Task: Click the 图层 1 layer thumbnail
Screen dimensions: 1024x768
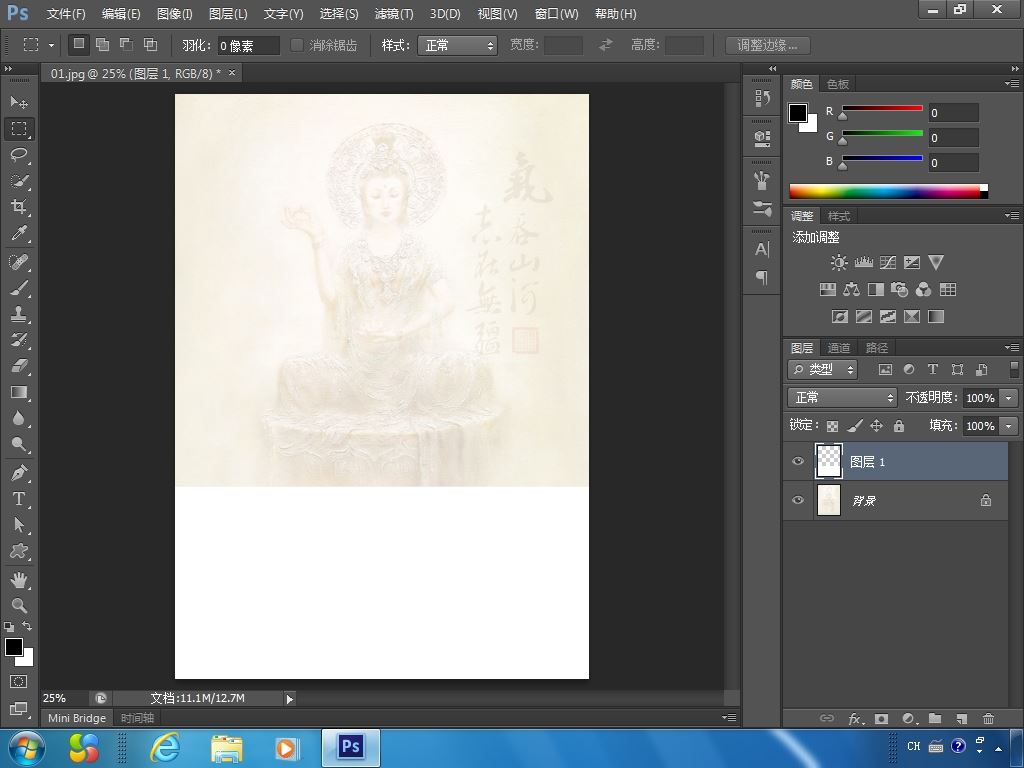Action: (x=829, y=461)
